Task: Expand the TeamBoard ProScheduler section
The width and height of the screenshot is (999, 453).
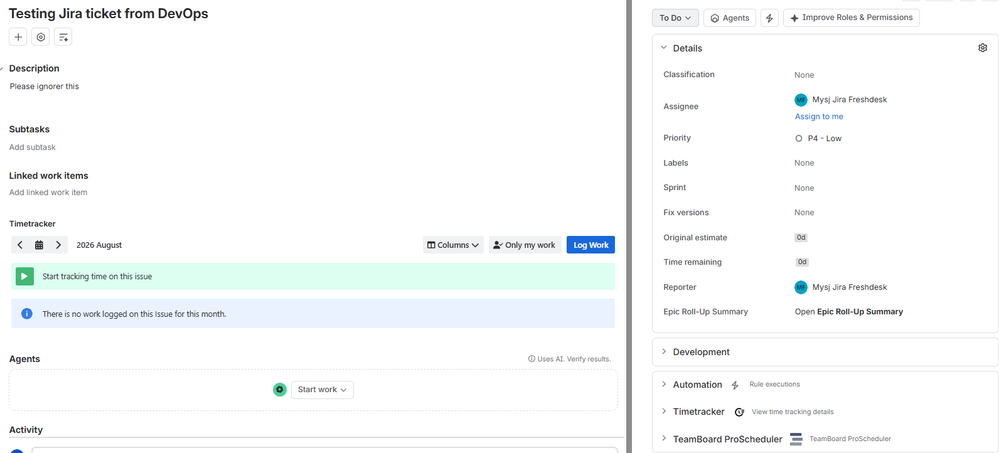Action: coord(664,439)
